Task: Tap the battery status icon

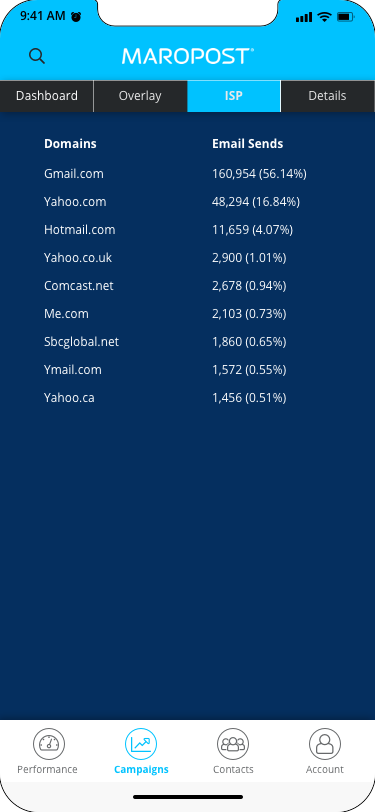Action: click(x=345, y=17)
